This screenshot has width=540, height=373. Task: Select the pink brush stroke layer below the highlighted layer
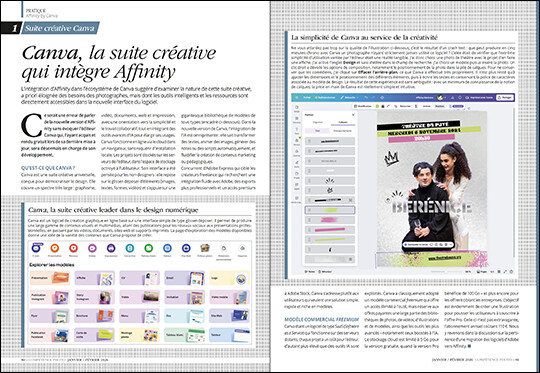330,220
